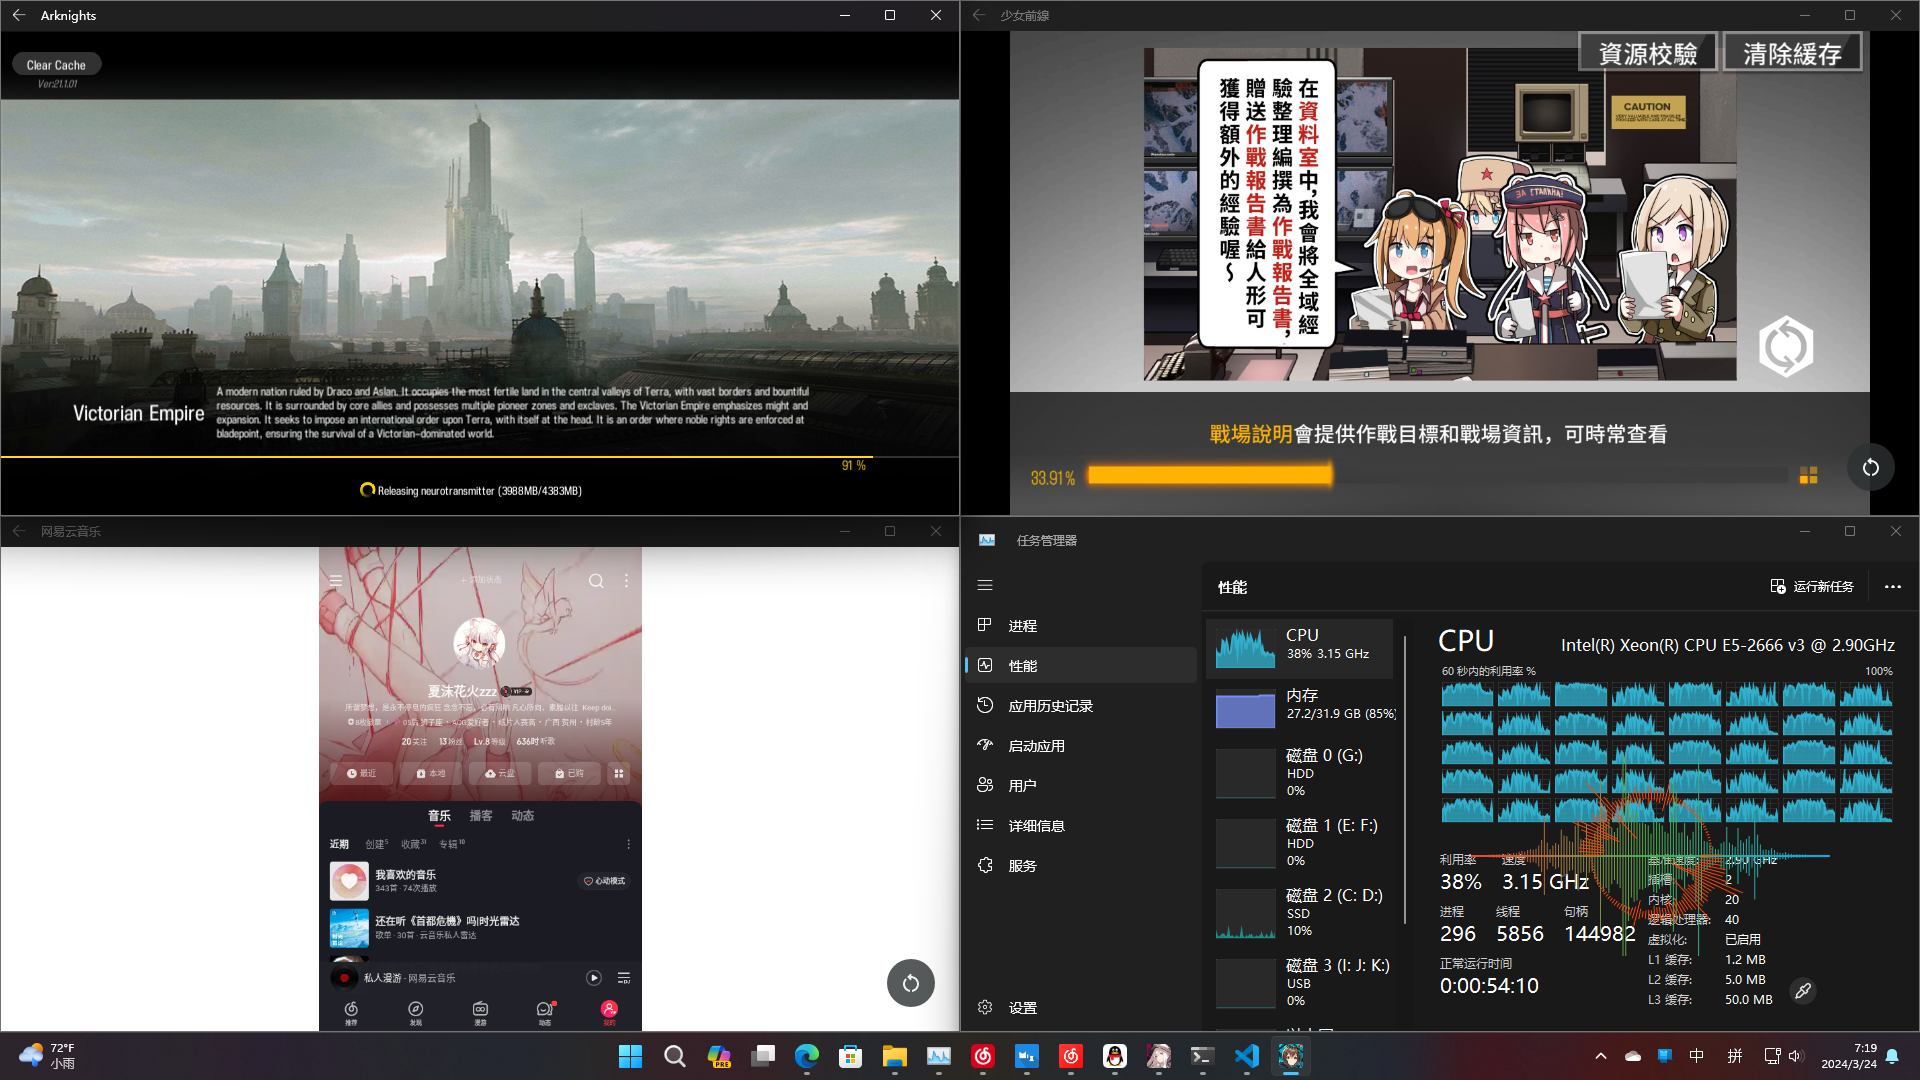
Task: Open 应用历史记录 in Task Manager
Action: coord(1081,705)
